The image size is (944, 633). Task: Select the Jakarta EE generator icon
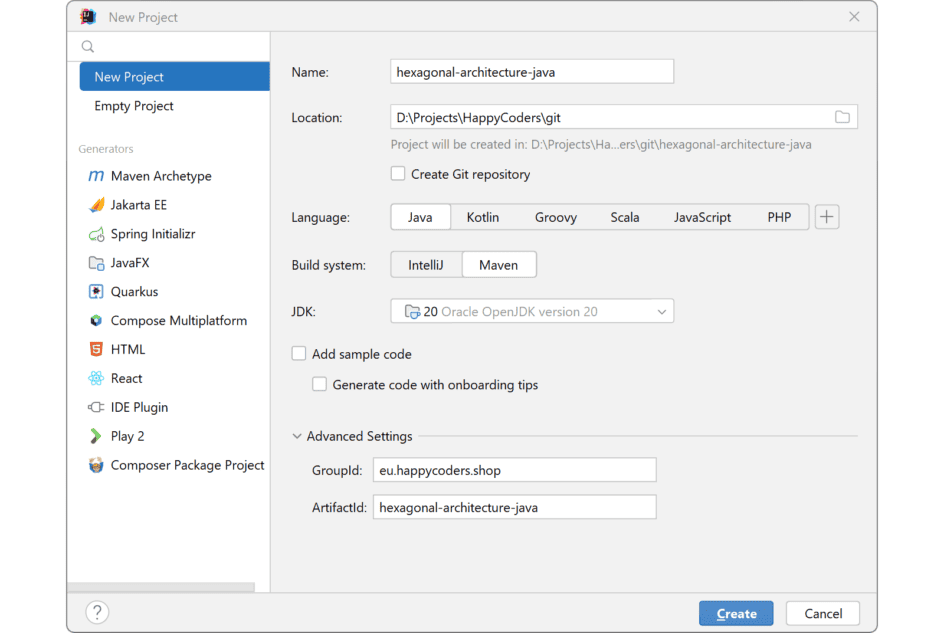(96, 205)
